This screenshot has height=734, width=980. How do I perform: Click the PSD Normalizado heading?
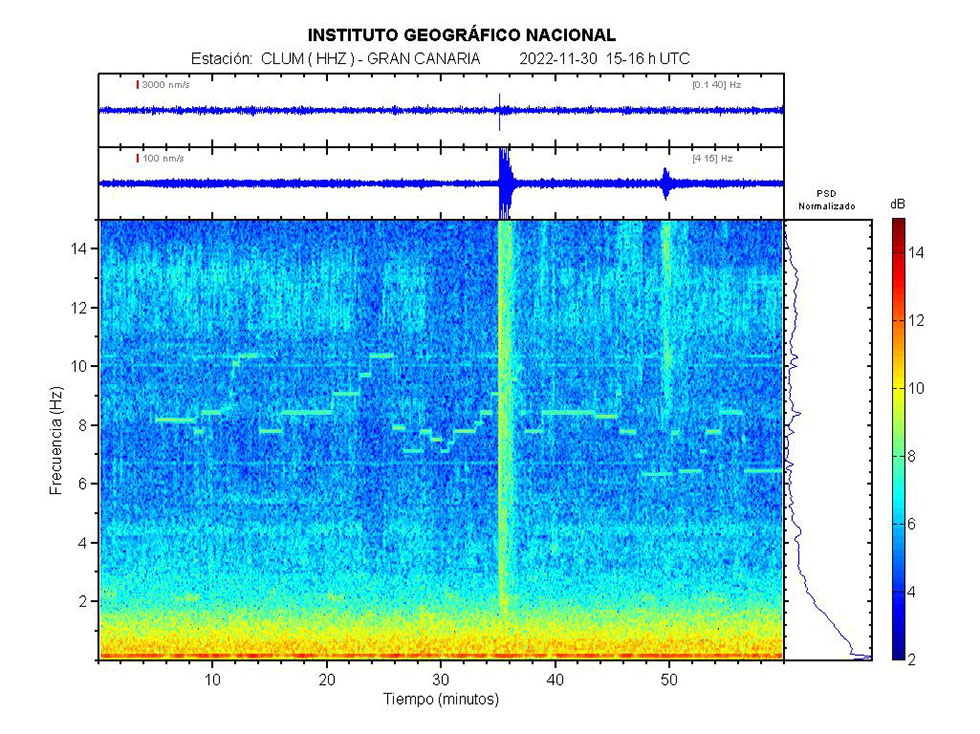[x=826, y=199]
